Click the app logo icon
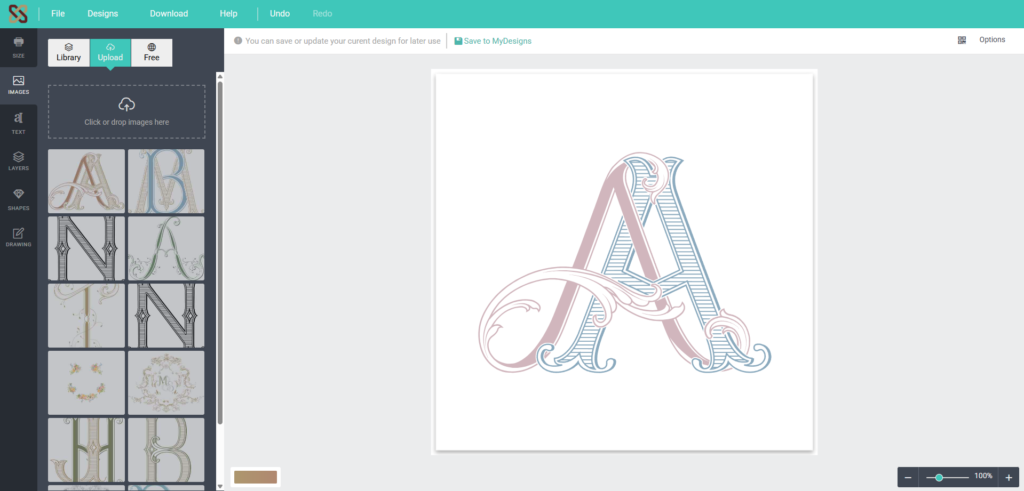 pyautogui.click(x=18, y=14)
